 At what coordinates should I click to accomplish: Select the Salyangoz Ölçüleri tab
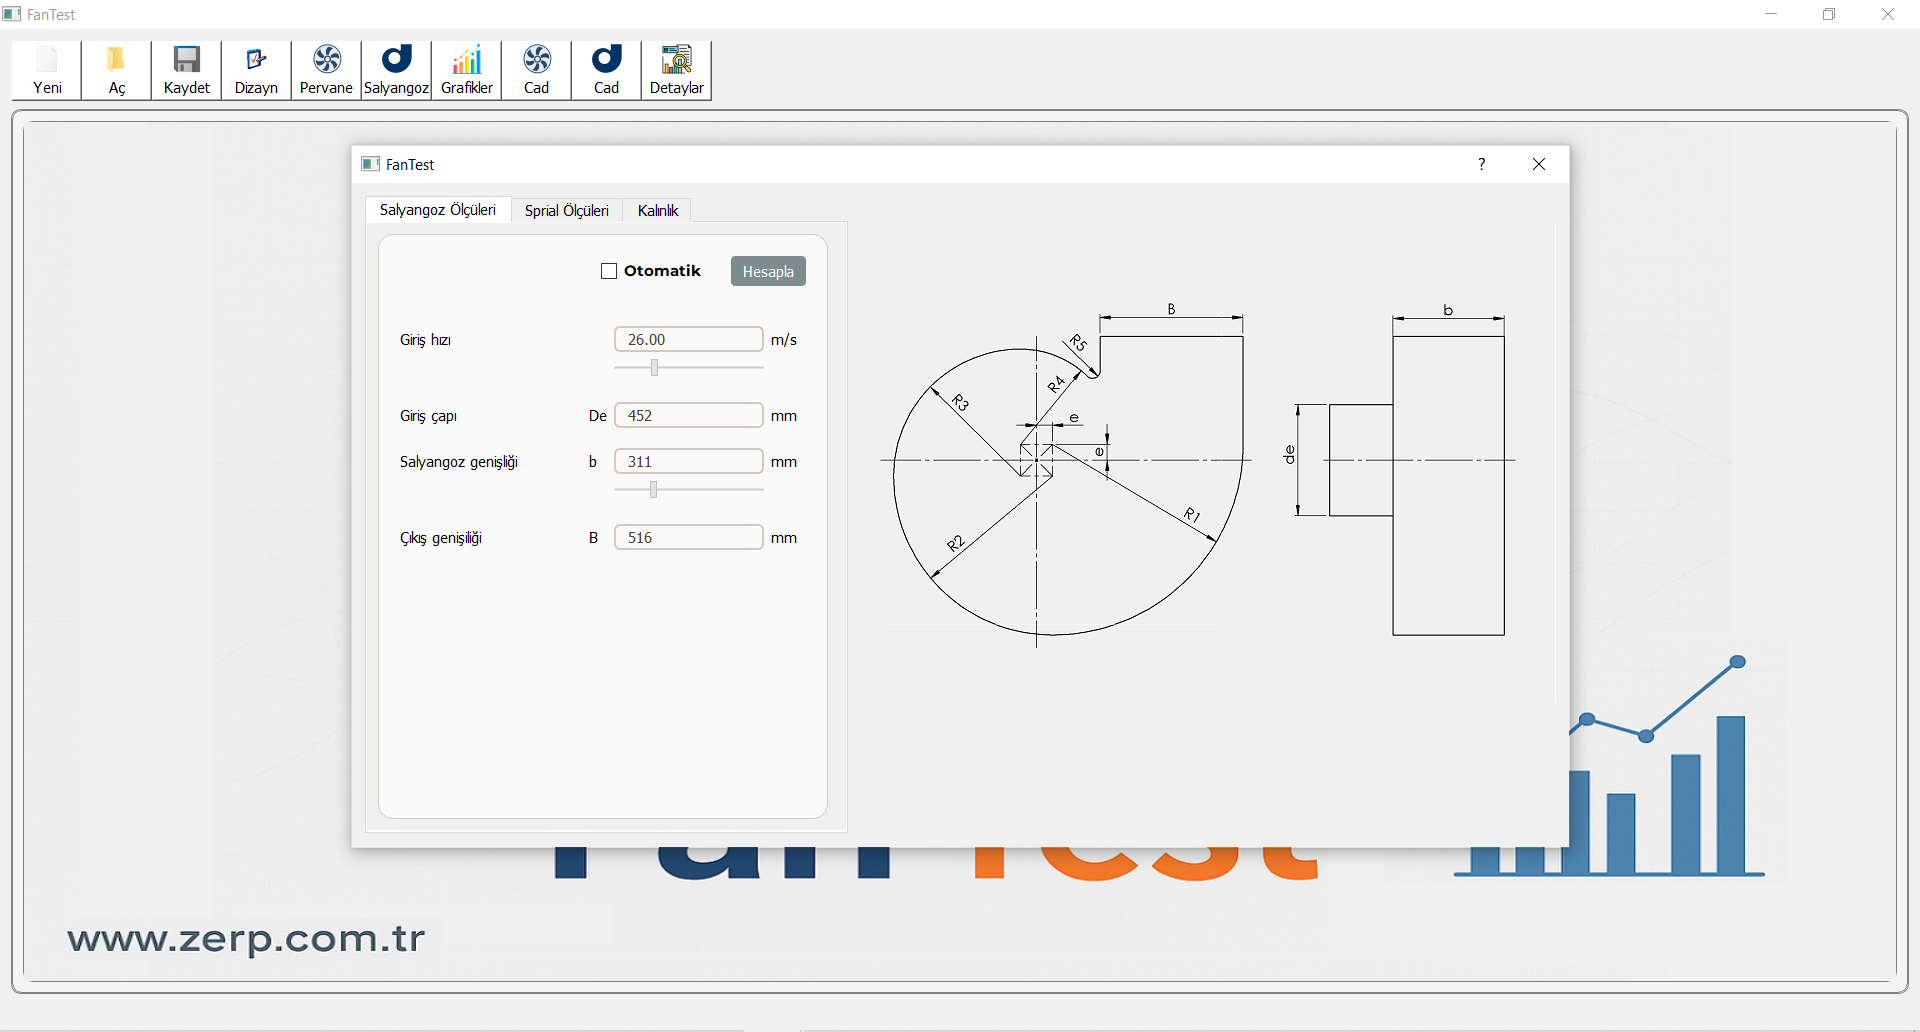437,210
